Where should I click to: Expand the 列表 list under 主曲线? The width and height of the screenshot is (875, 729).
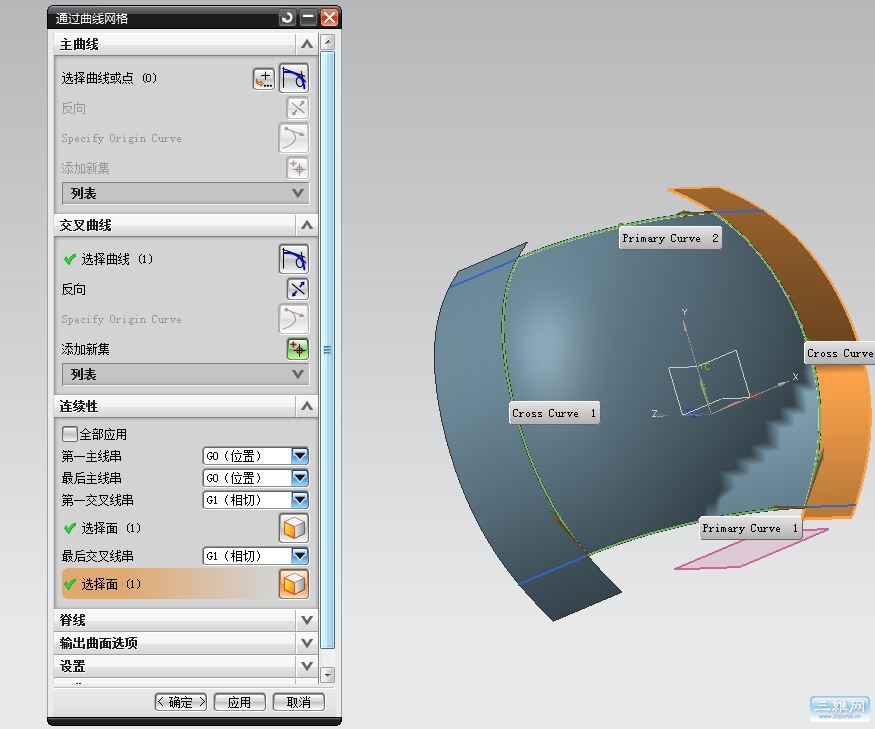186,193
